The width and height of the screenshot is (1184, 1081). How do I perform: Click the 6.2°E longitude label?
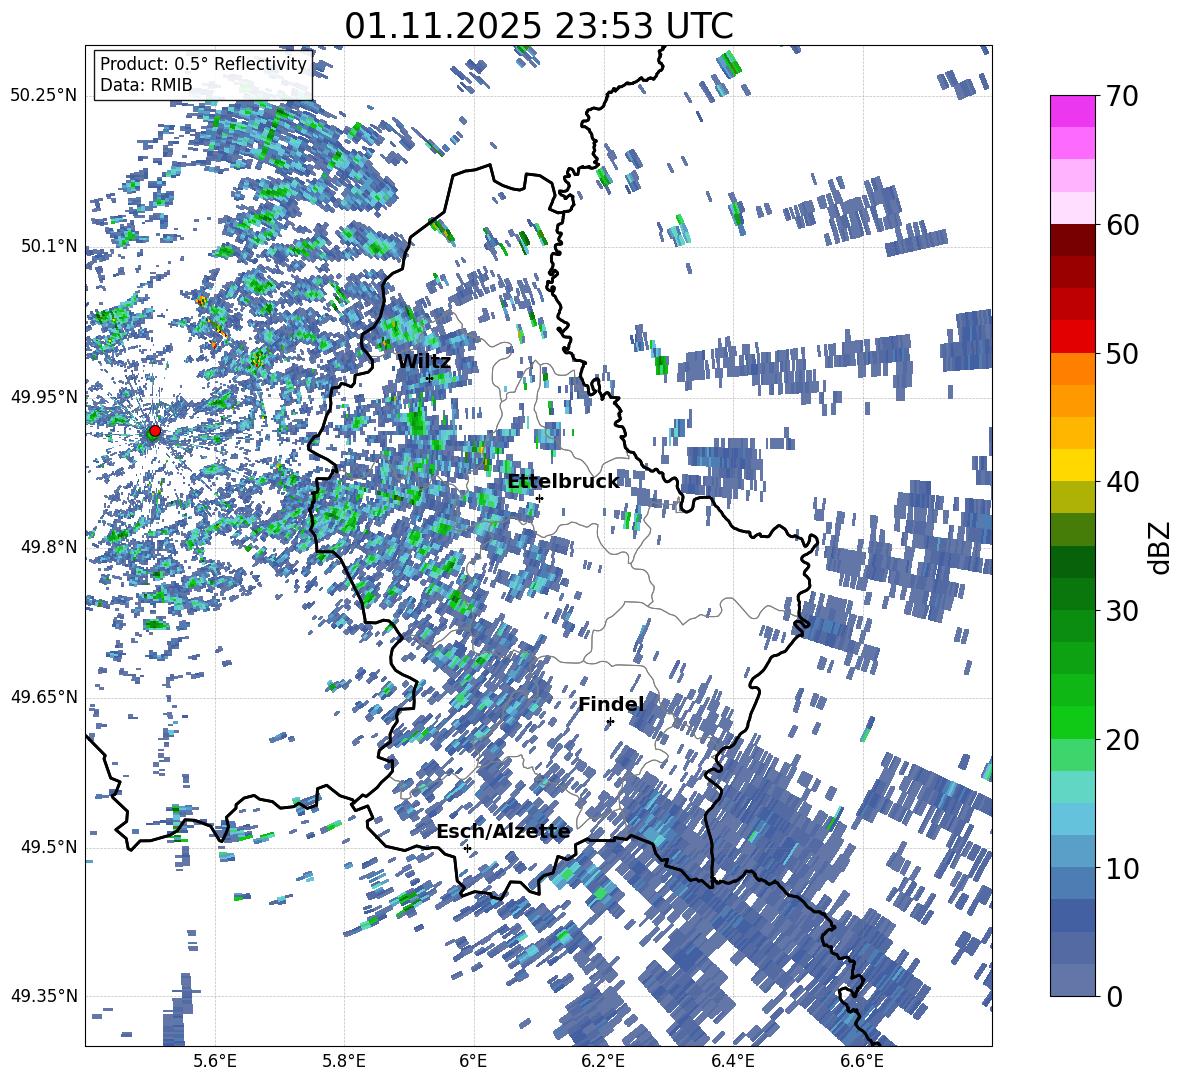603,1061
